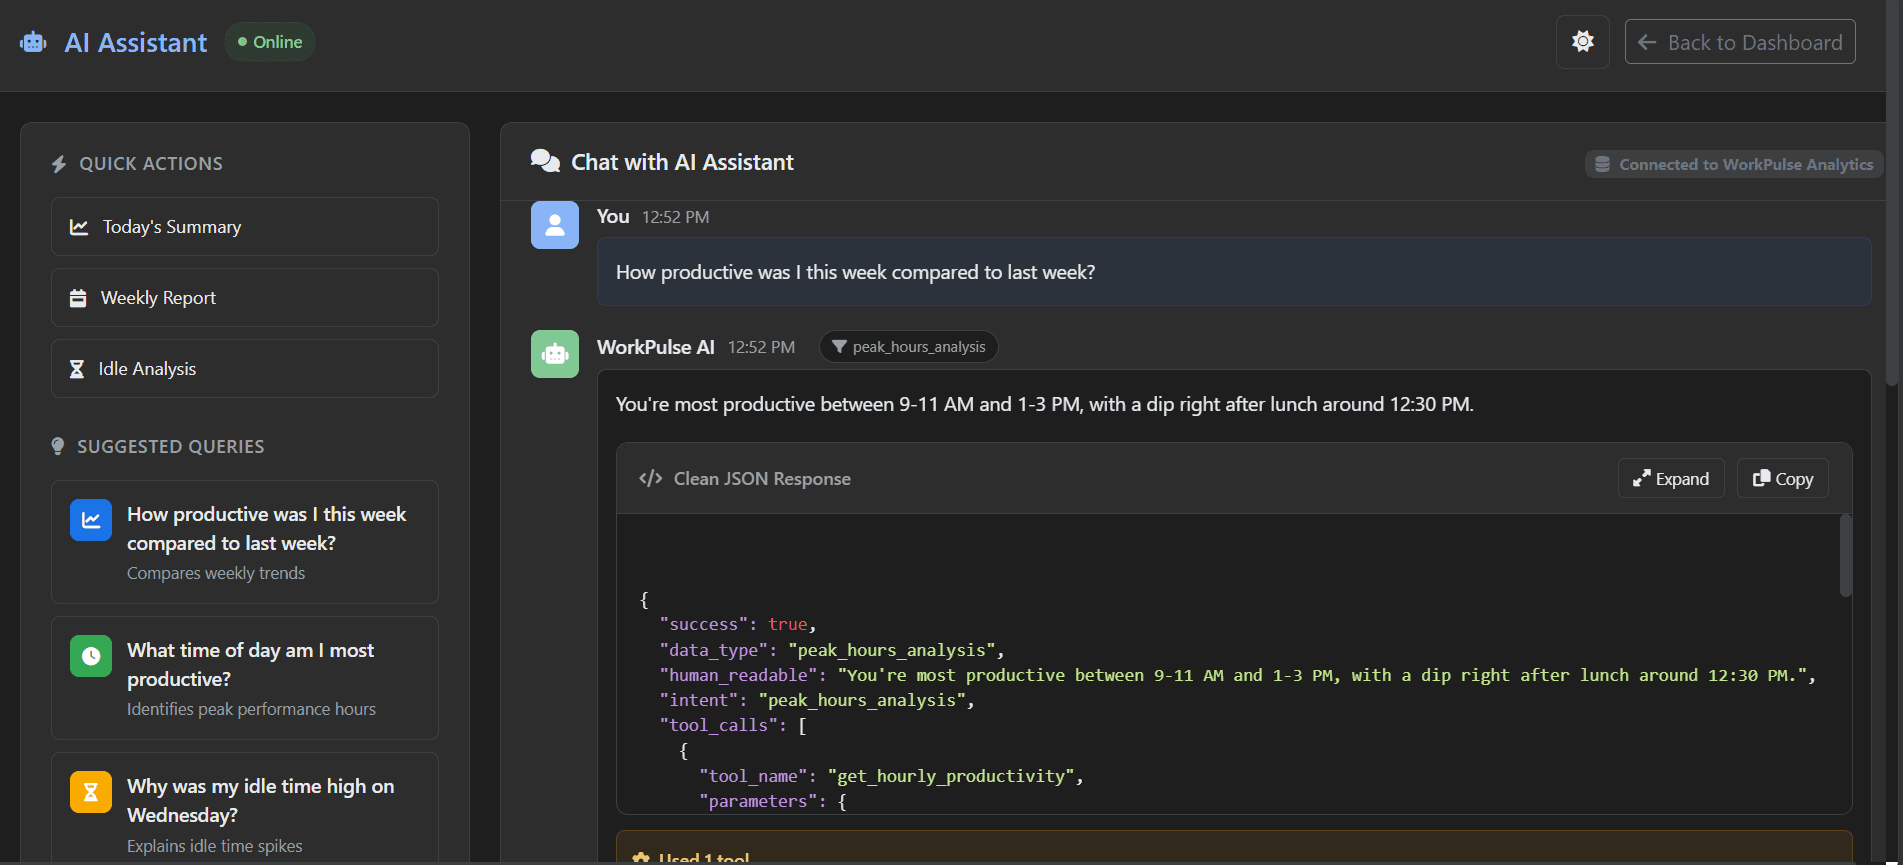
Task: Click your message about weekly productivity
Action: point(1234,271)
